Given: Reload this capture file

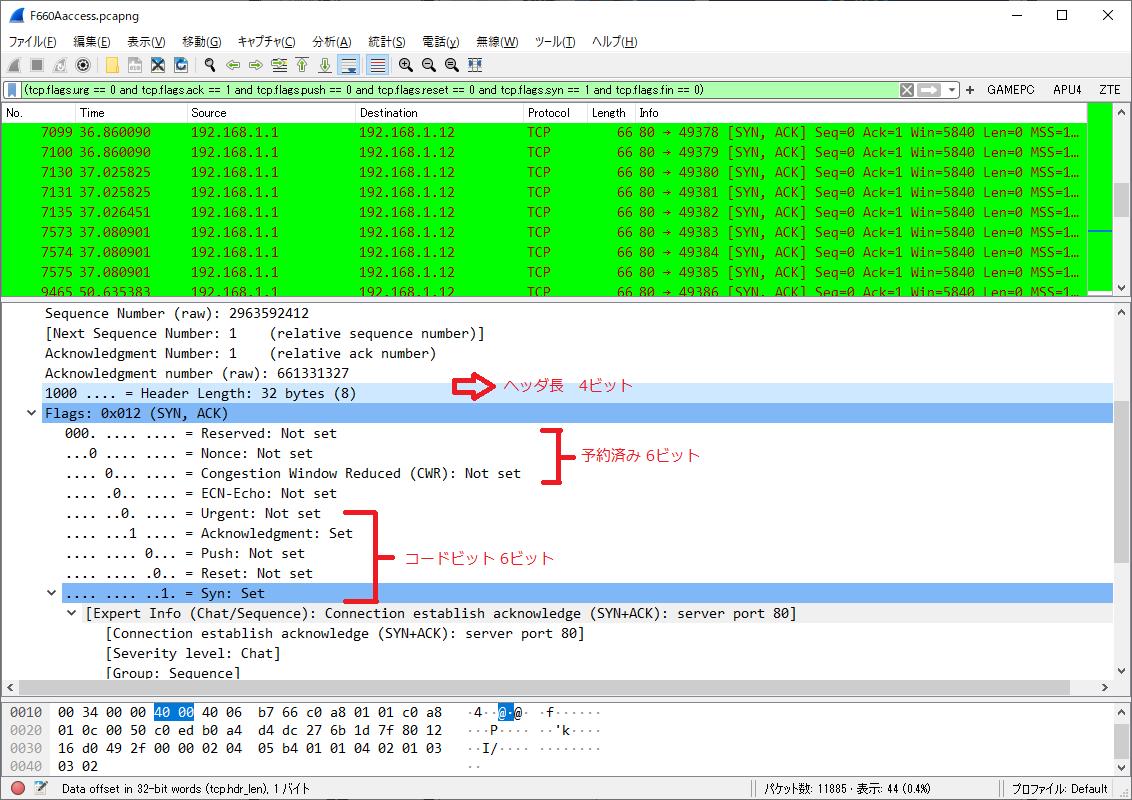Looking at the screenshot, I should 181,65.
